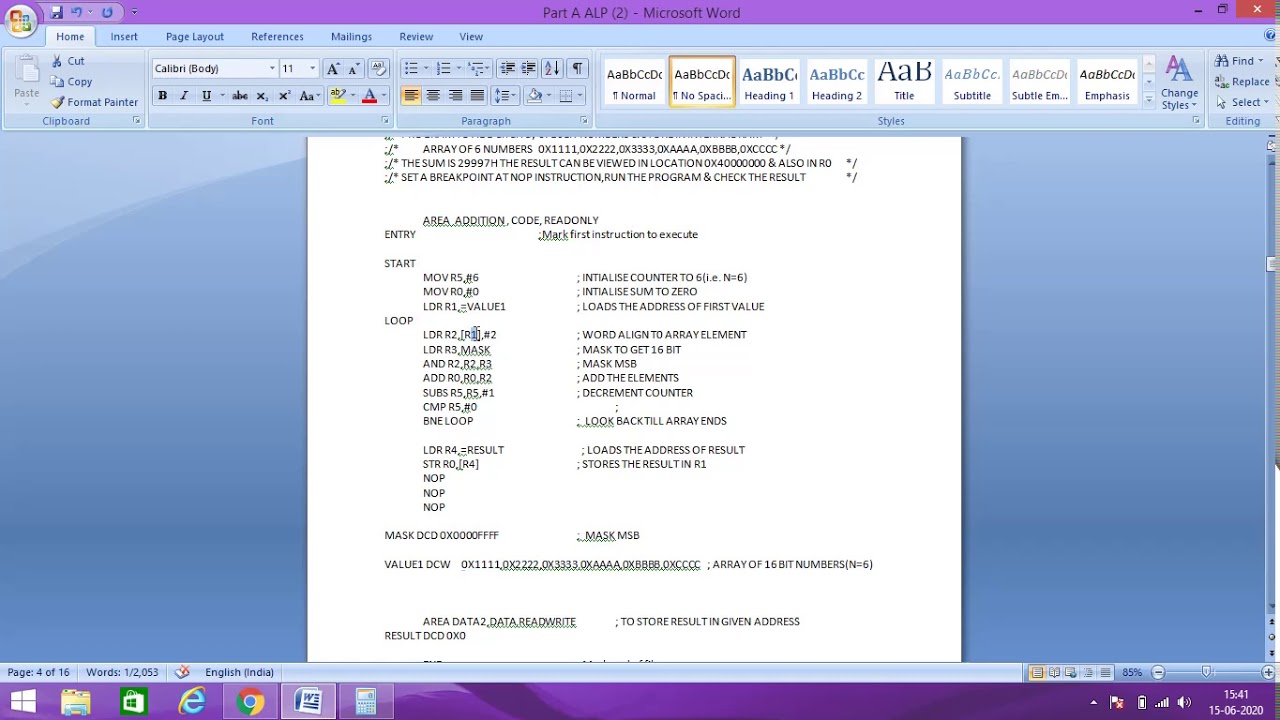Switch to Web Layout view
1280x720 pixels.
click(x=1070, y=672)
